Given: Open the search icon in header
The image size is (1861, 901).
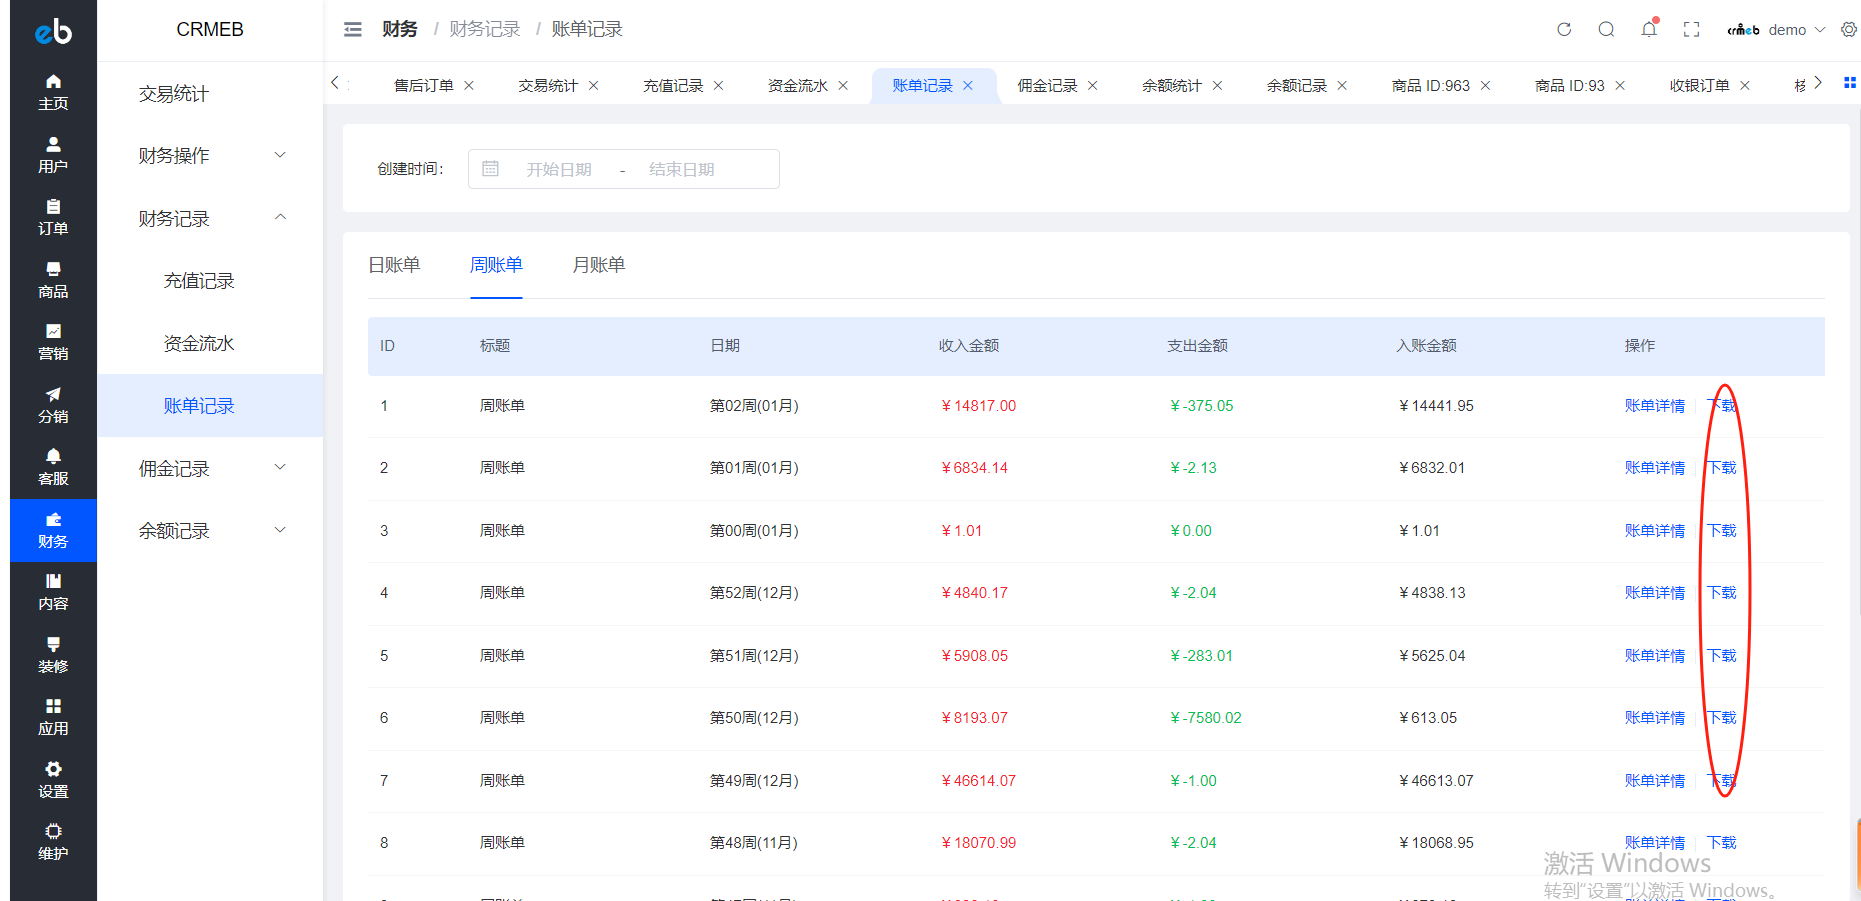Looking at the screenshot, I should tap(1606, 30).
